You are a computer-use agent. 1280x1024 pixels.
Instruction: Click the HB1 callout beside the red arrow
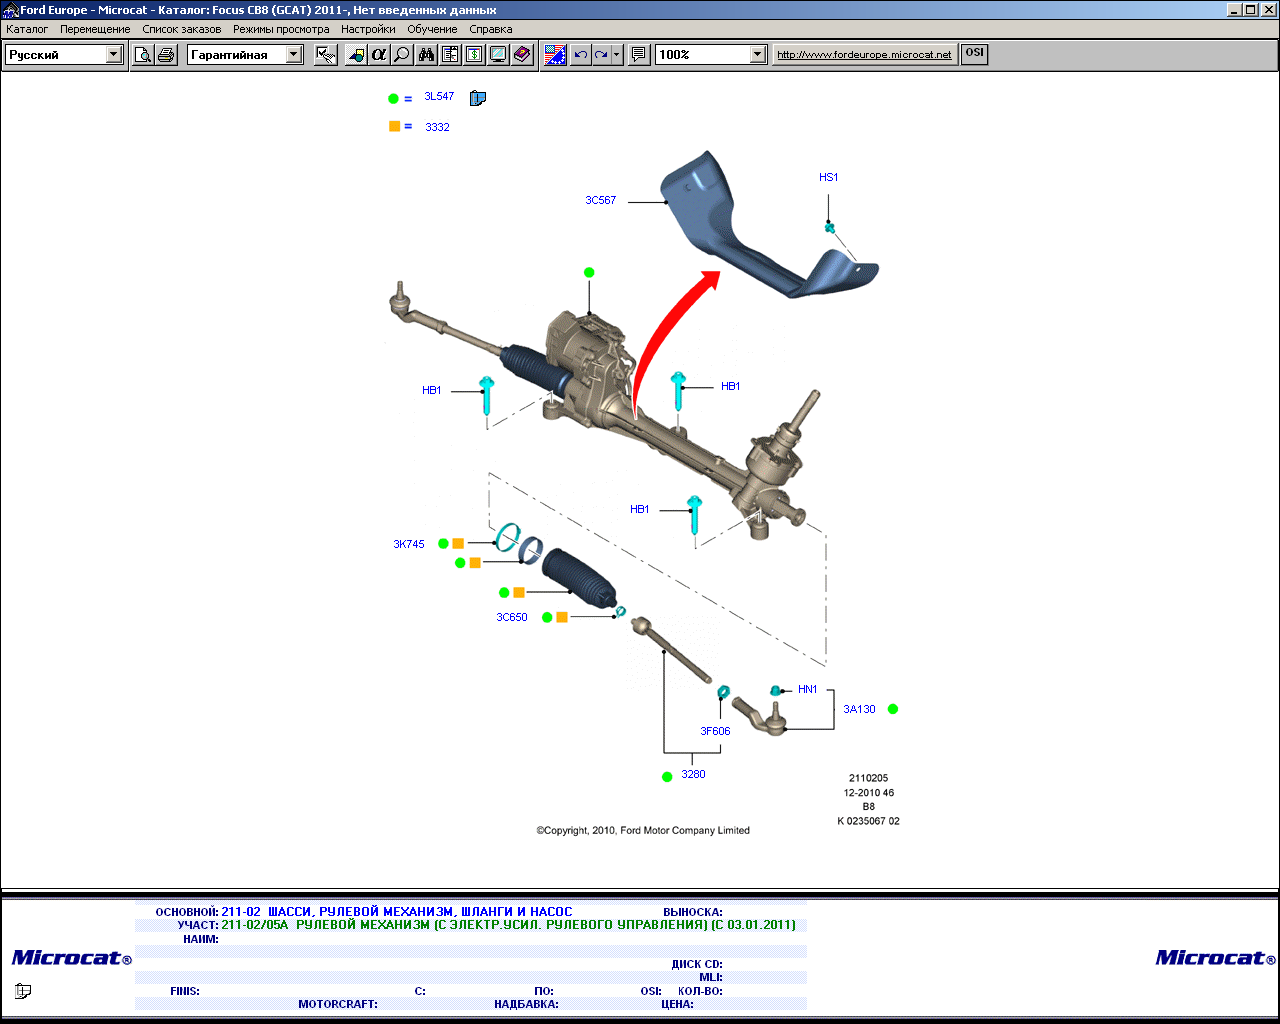731,387
